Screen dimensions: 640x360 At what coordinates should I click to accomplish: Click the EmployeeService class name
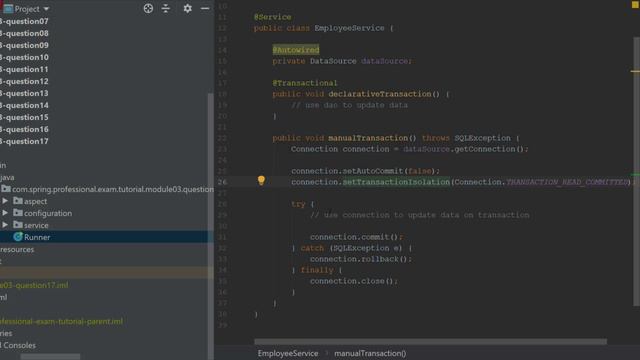(349, 28)
